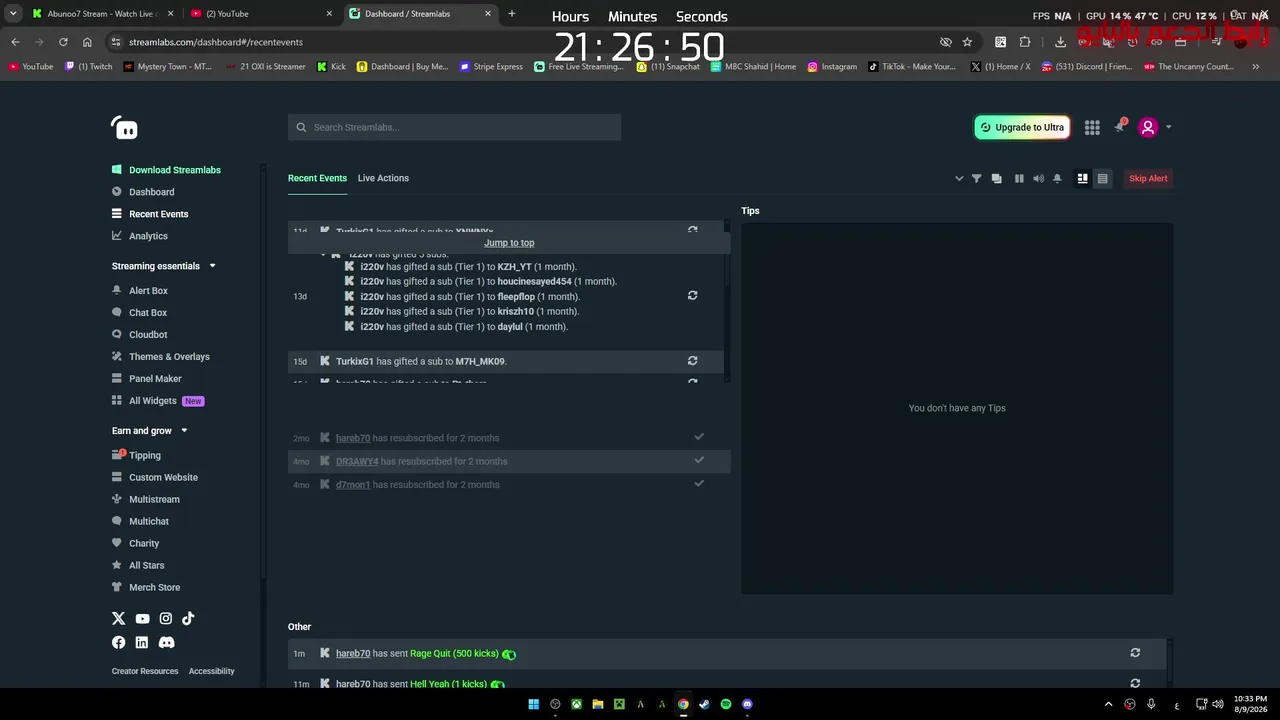Reload the page
The image size is (1280, 720).
[x=63, y=42]
